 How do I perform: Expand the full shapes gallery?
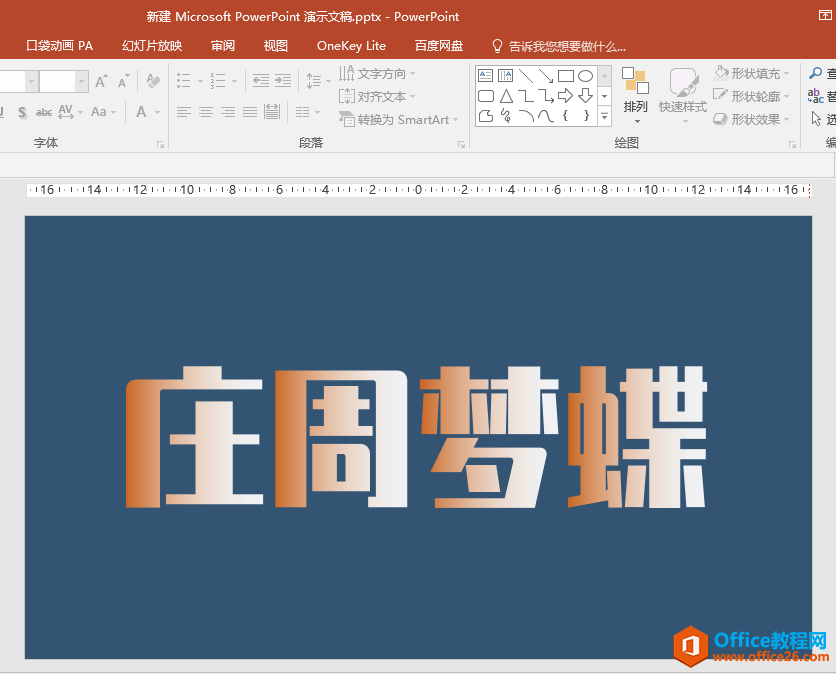click(x=605, y=116)
